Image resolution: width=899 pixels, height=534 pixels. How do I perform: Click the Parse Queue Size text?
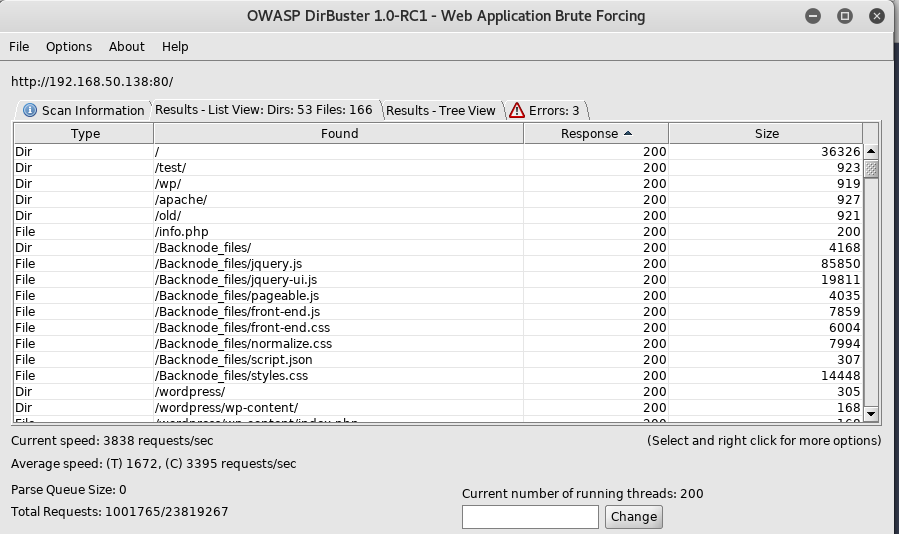pos(69,490)
